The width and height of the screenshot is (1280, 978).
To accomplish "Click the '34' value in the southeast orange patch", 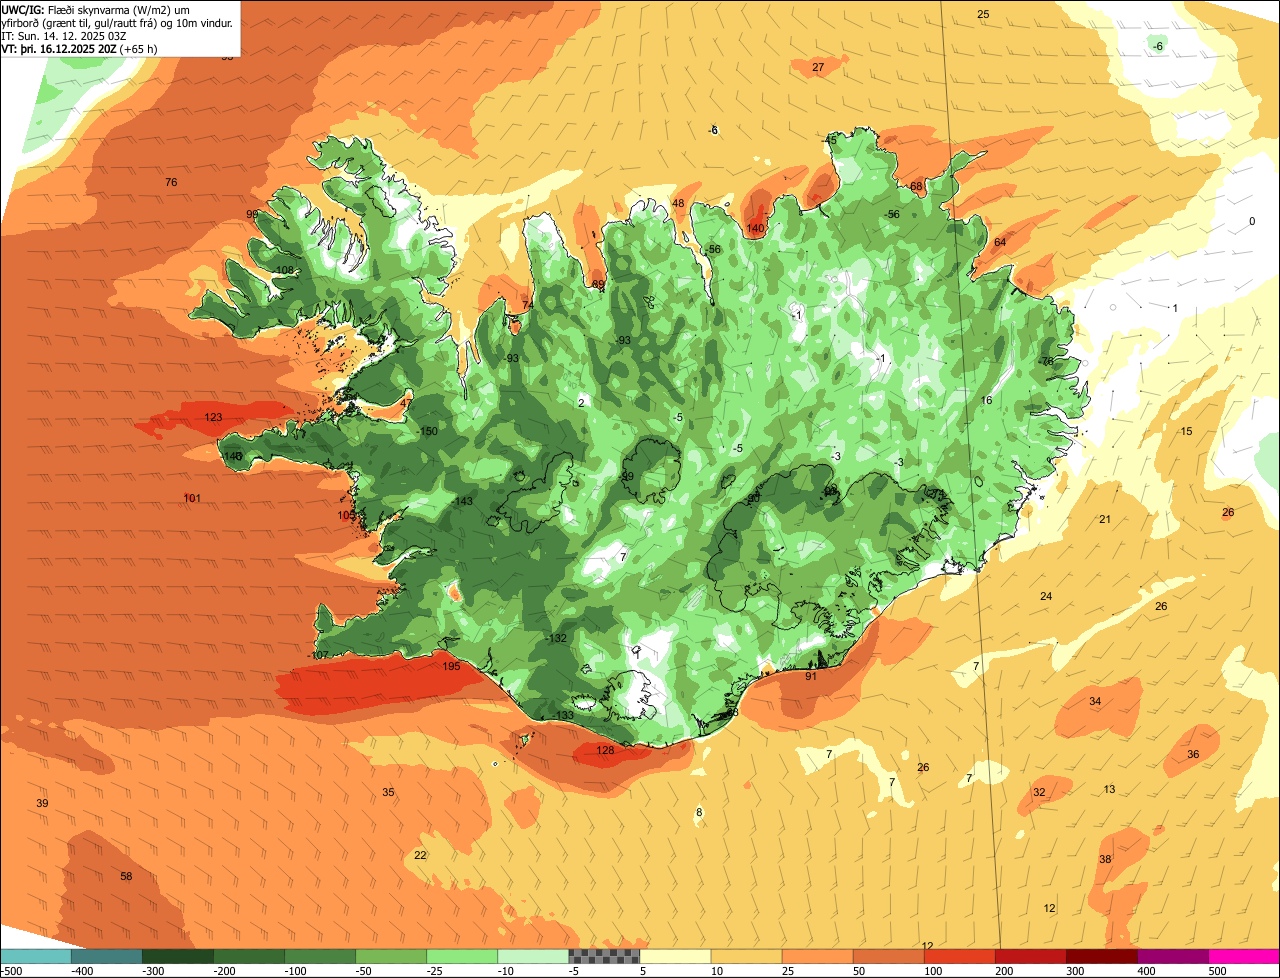I will click(1095, 701).
